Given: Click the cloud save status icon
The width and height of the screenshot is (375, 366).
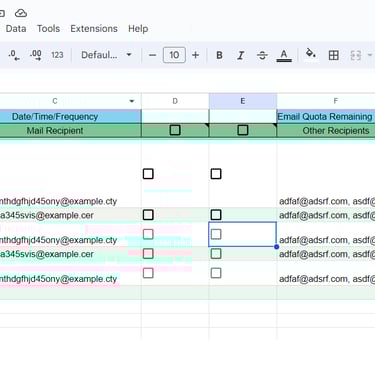Looking at the screenshot, I should click(x=21, y=13).
